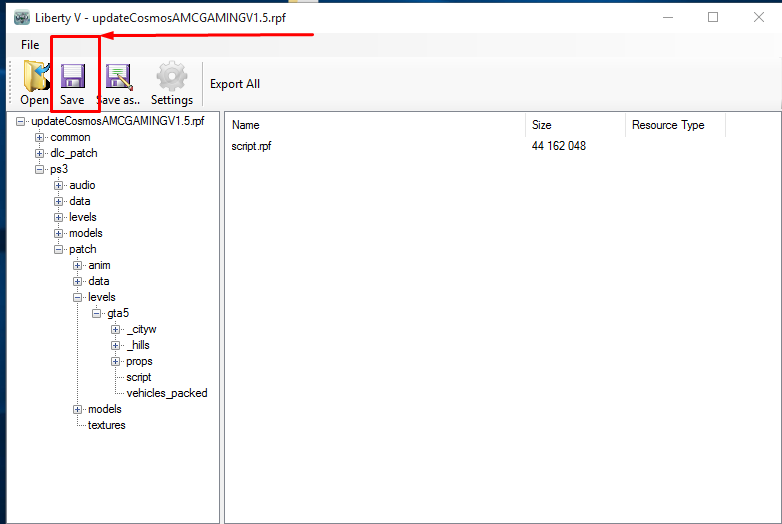The width and height of the screenshot is (782, 524).
Task: Select the gta5 folder label
Action: pyautogui.click(x=118, y=313)
